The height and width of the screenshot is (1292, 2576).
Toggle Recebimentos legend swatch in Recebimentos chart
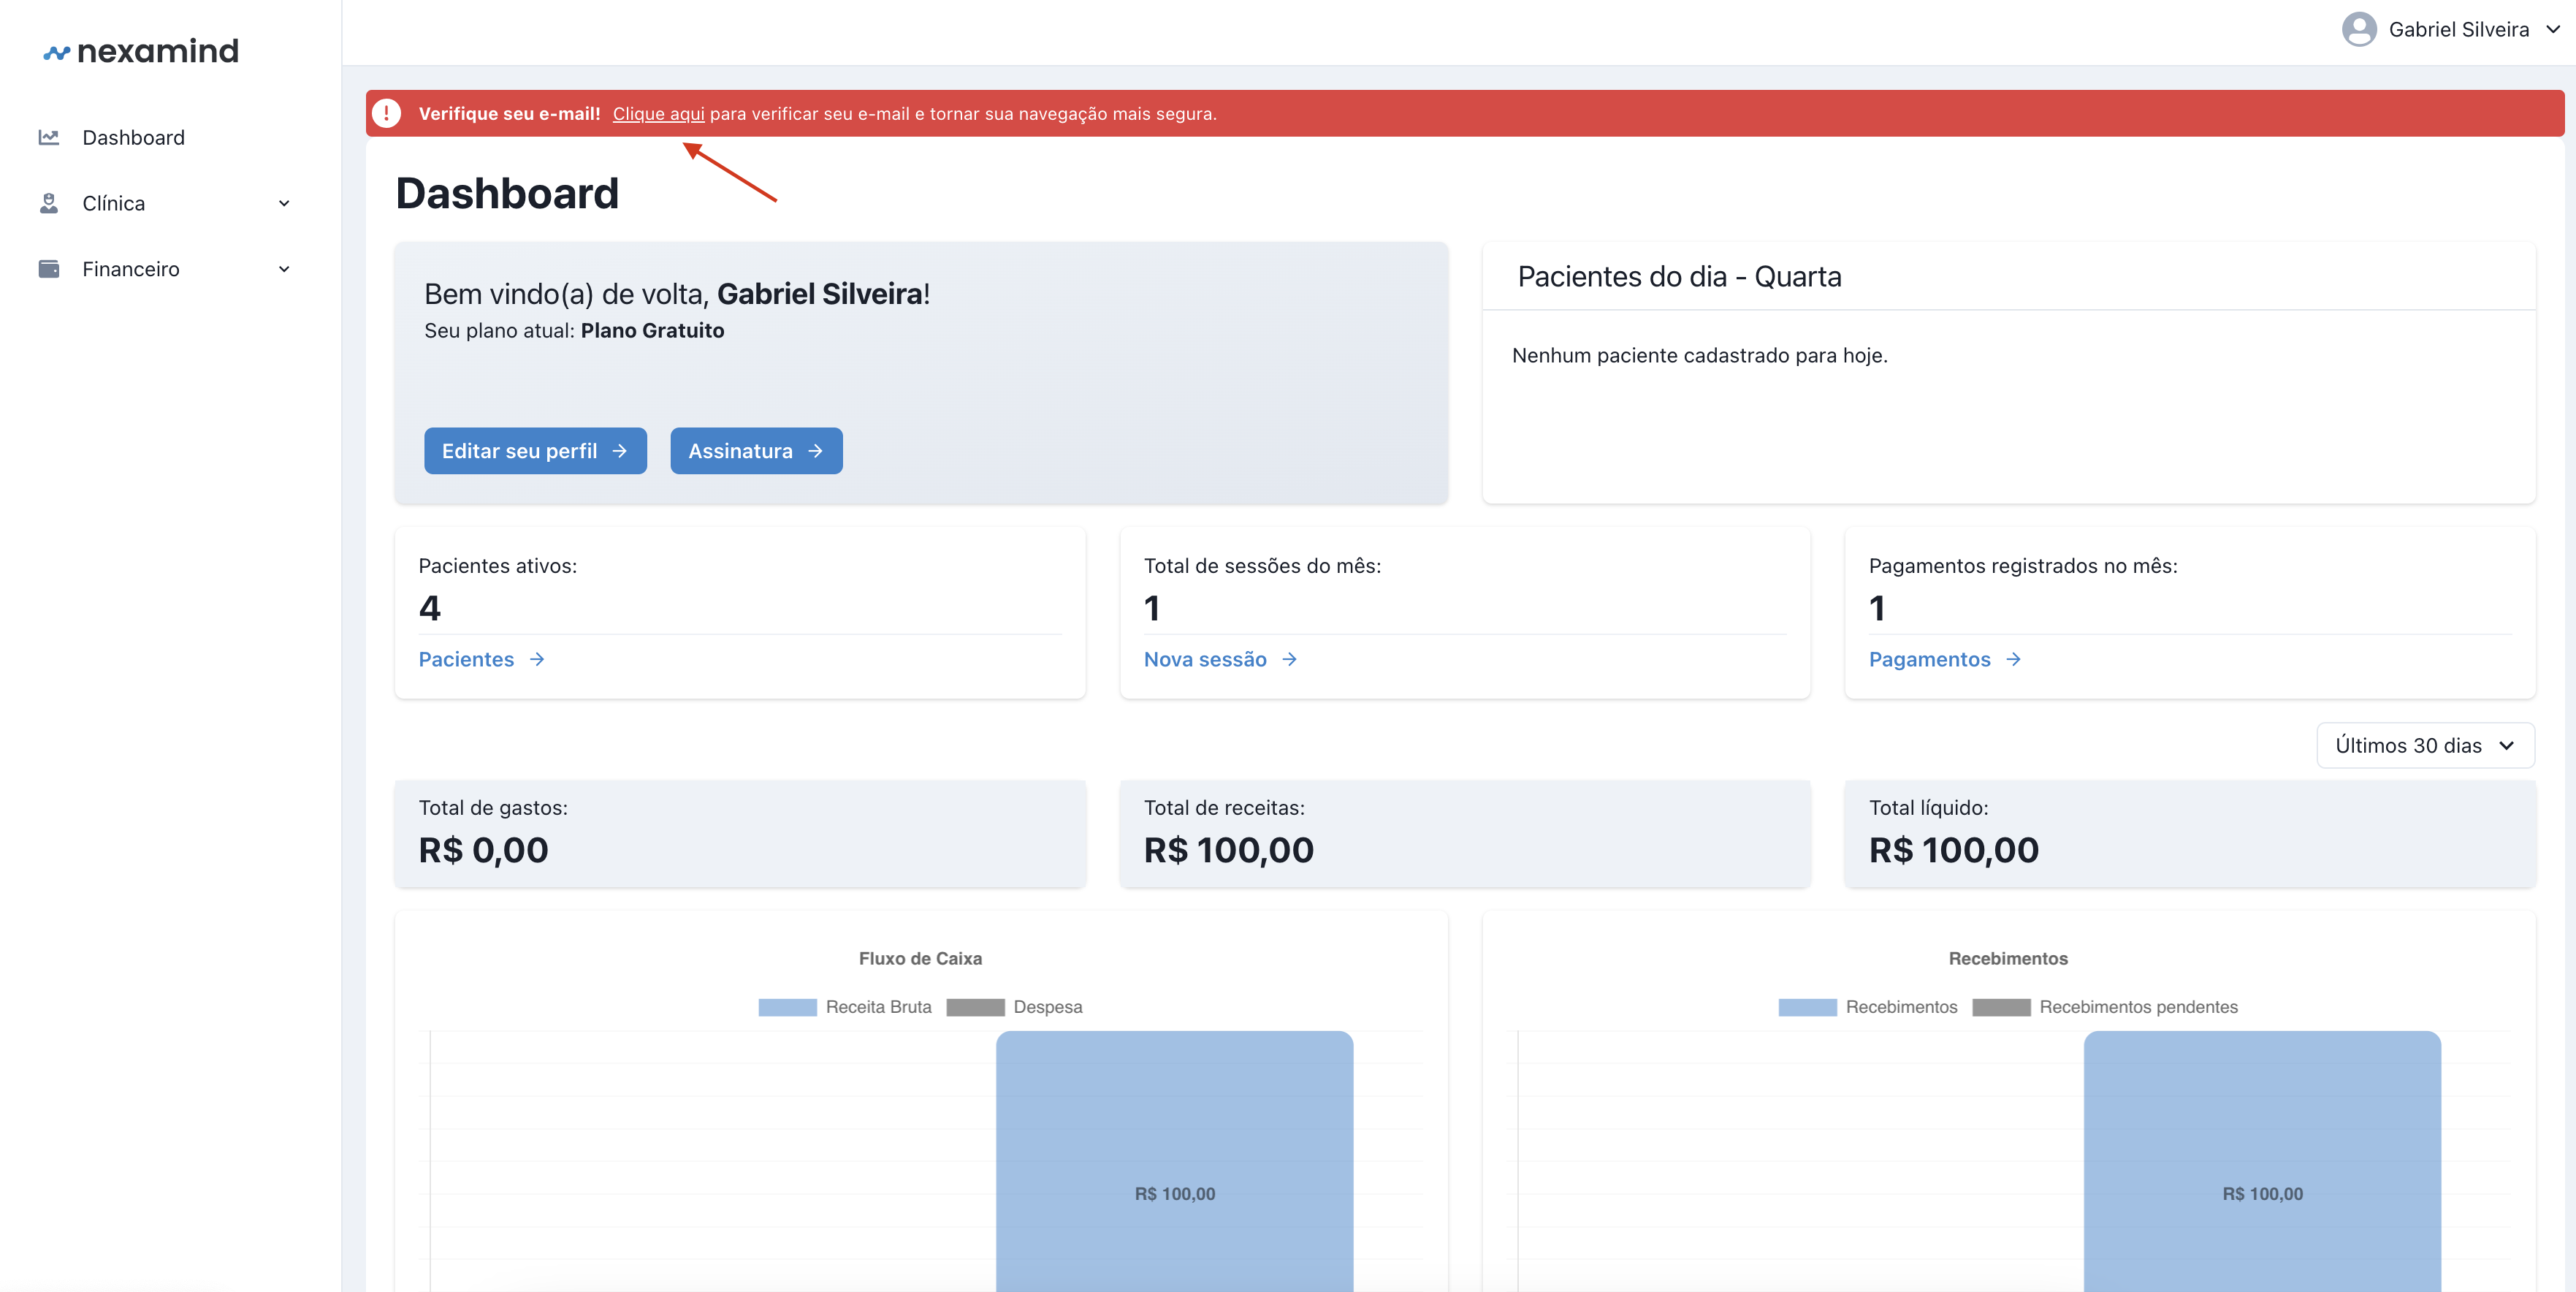1807,1007
